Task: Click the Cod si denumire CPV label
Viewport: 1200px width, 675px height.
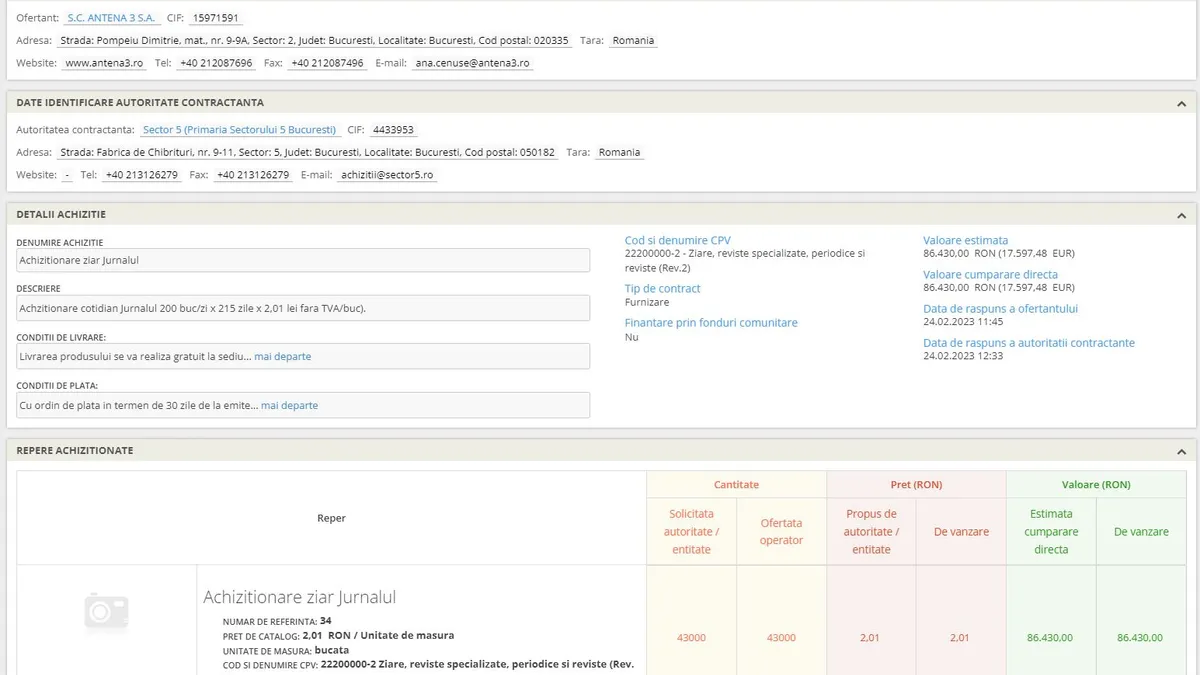Action: click(677, 241)
